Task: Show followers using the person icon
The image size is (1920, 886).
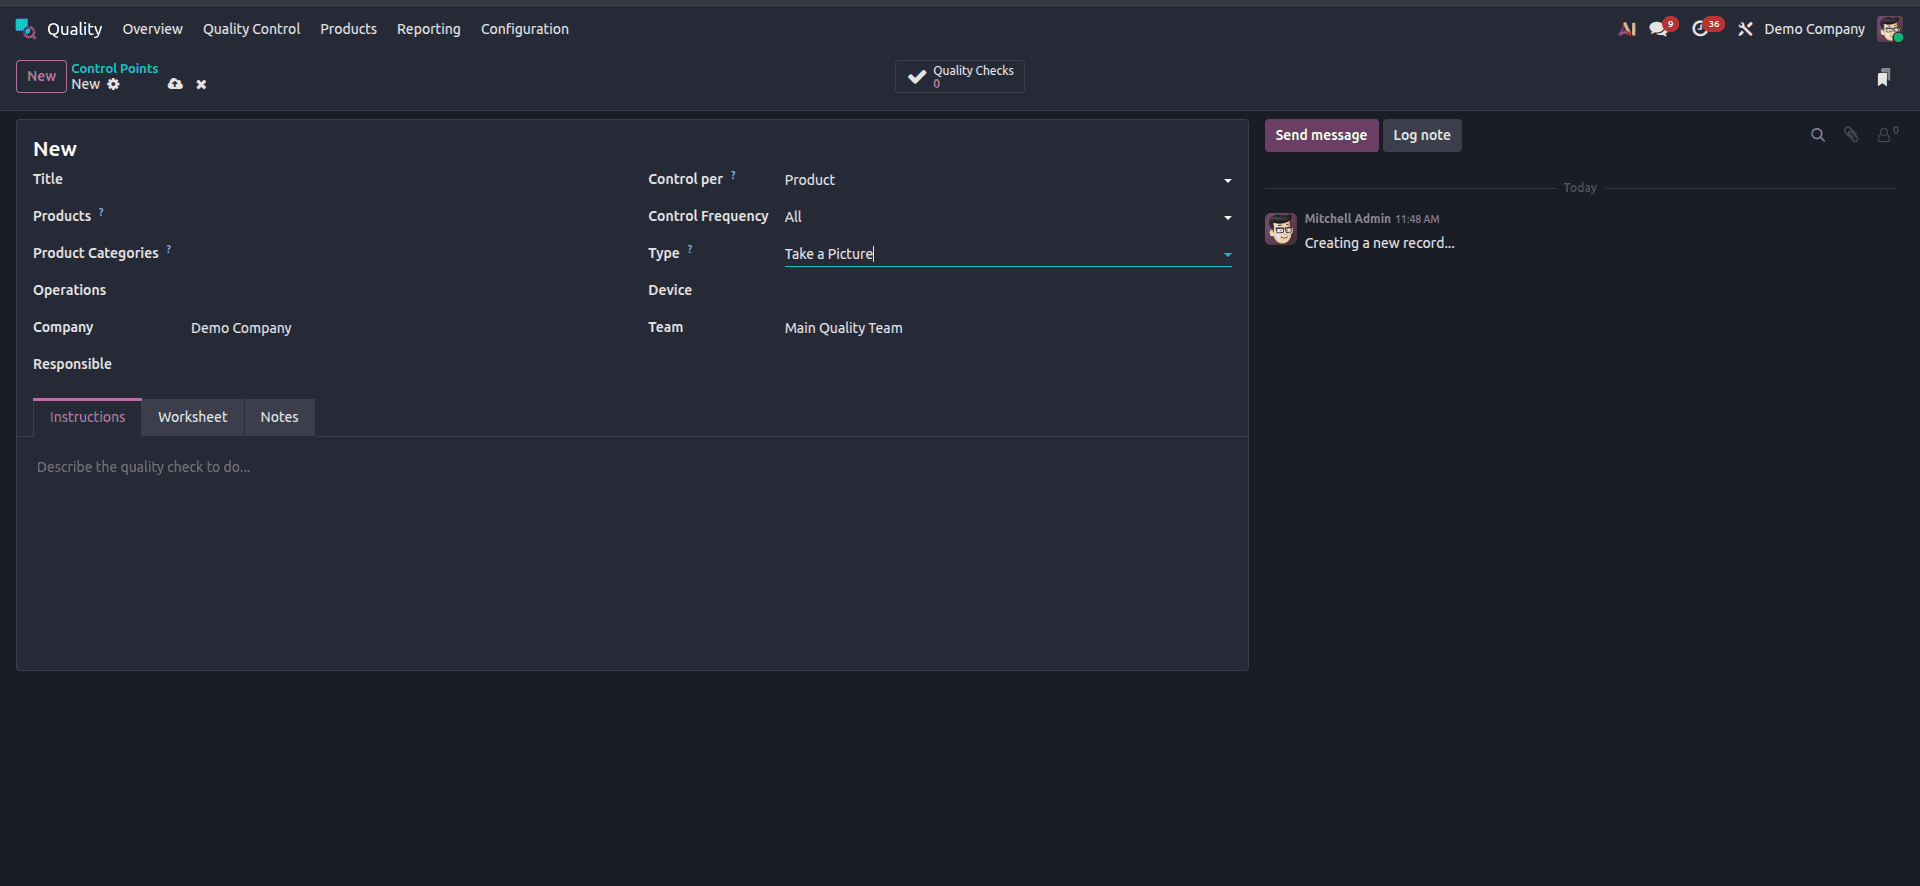Action: (x=1886, y=134)
